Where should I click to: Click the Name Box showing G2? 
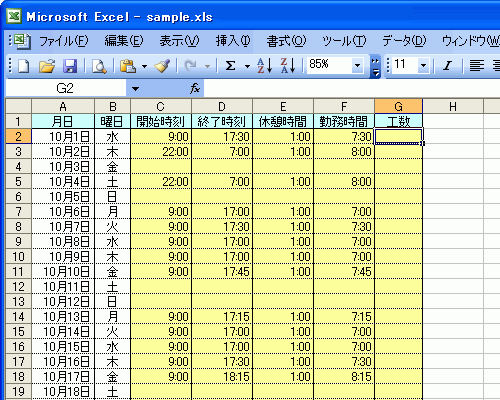(66, 89)
